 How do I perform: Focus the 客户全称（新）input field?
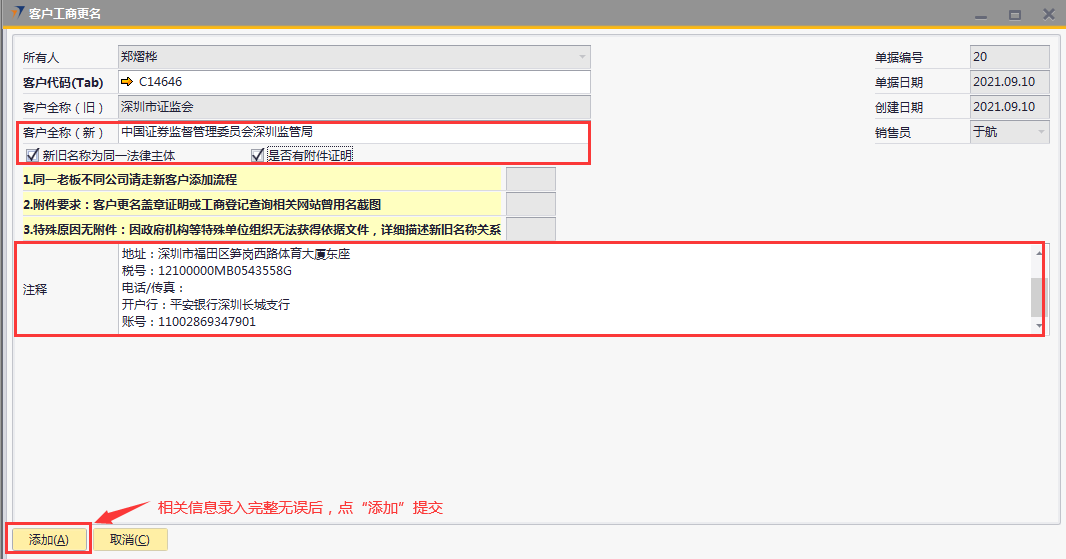[x=353, y=131]
